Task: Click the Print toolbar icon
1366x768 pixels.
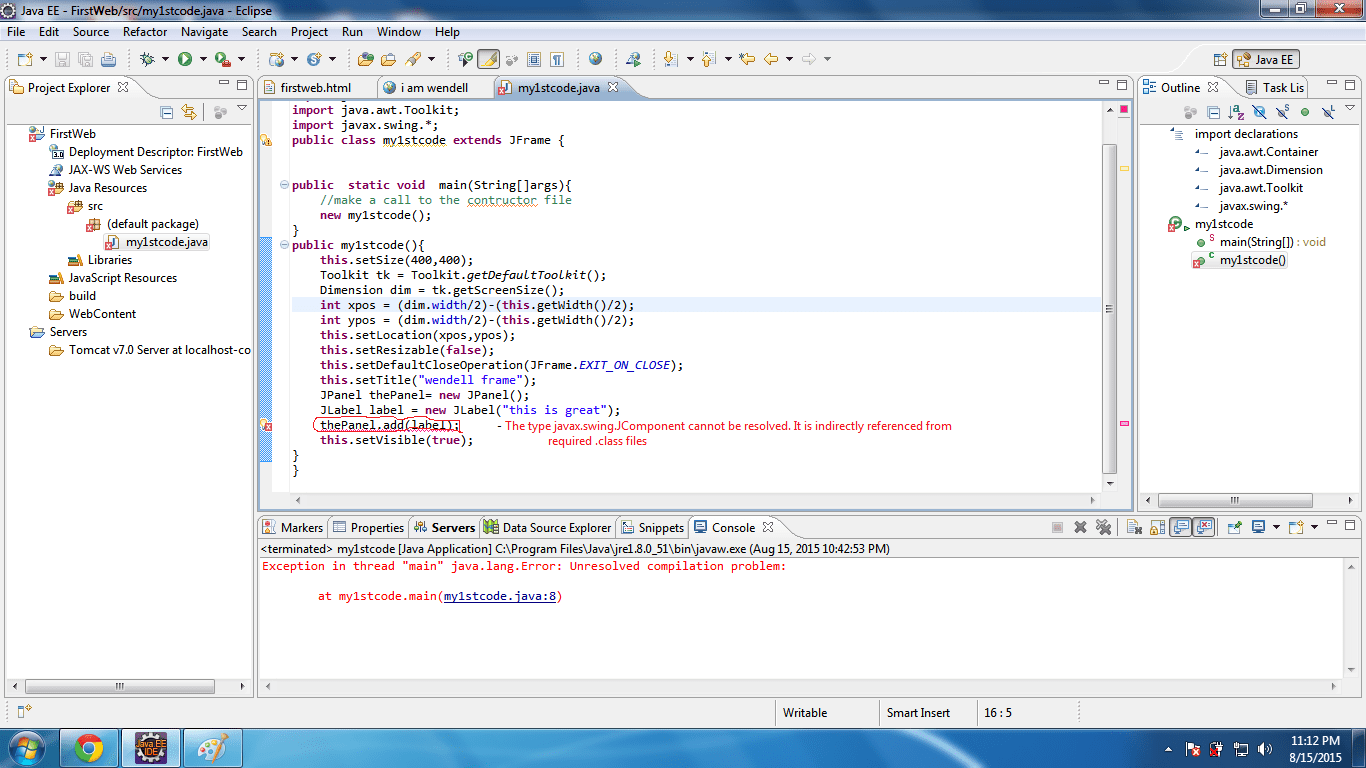Action: (x=106, y=58)
